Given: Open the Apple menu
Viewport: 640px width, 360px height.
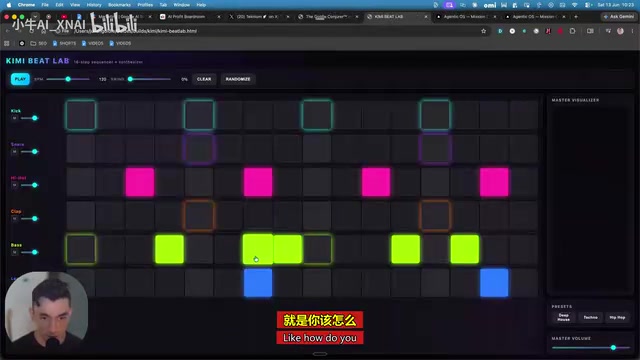Looking at the screenshot, I should pos(9,5).
